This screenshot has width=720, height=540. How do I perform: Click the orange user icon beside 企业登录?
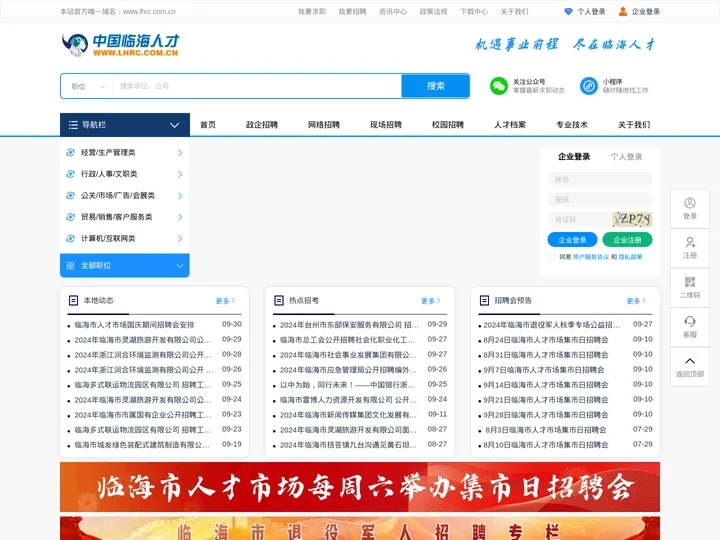coord(623,11)
